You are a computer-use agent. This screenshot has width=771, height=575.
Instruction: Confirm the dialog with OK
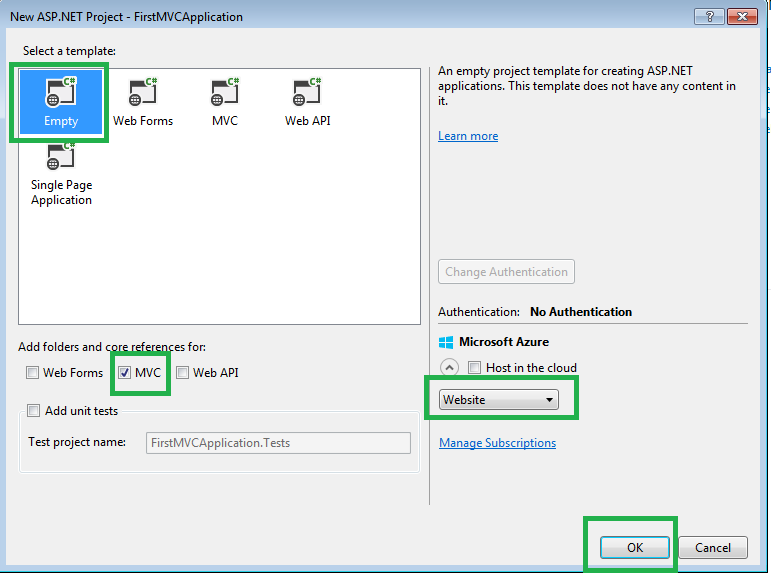point(634,547)
